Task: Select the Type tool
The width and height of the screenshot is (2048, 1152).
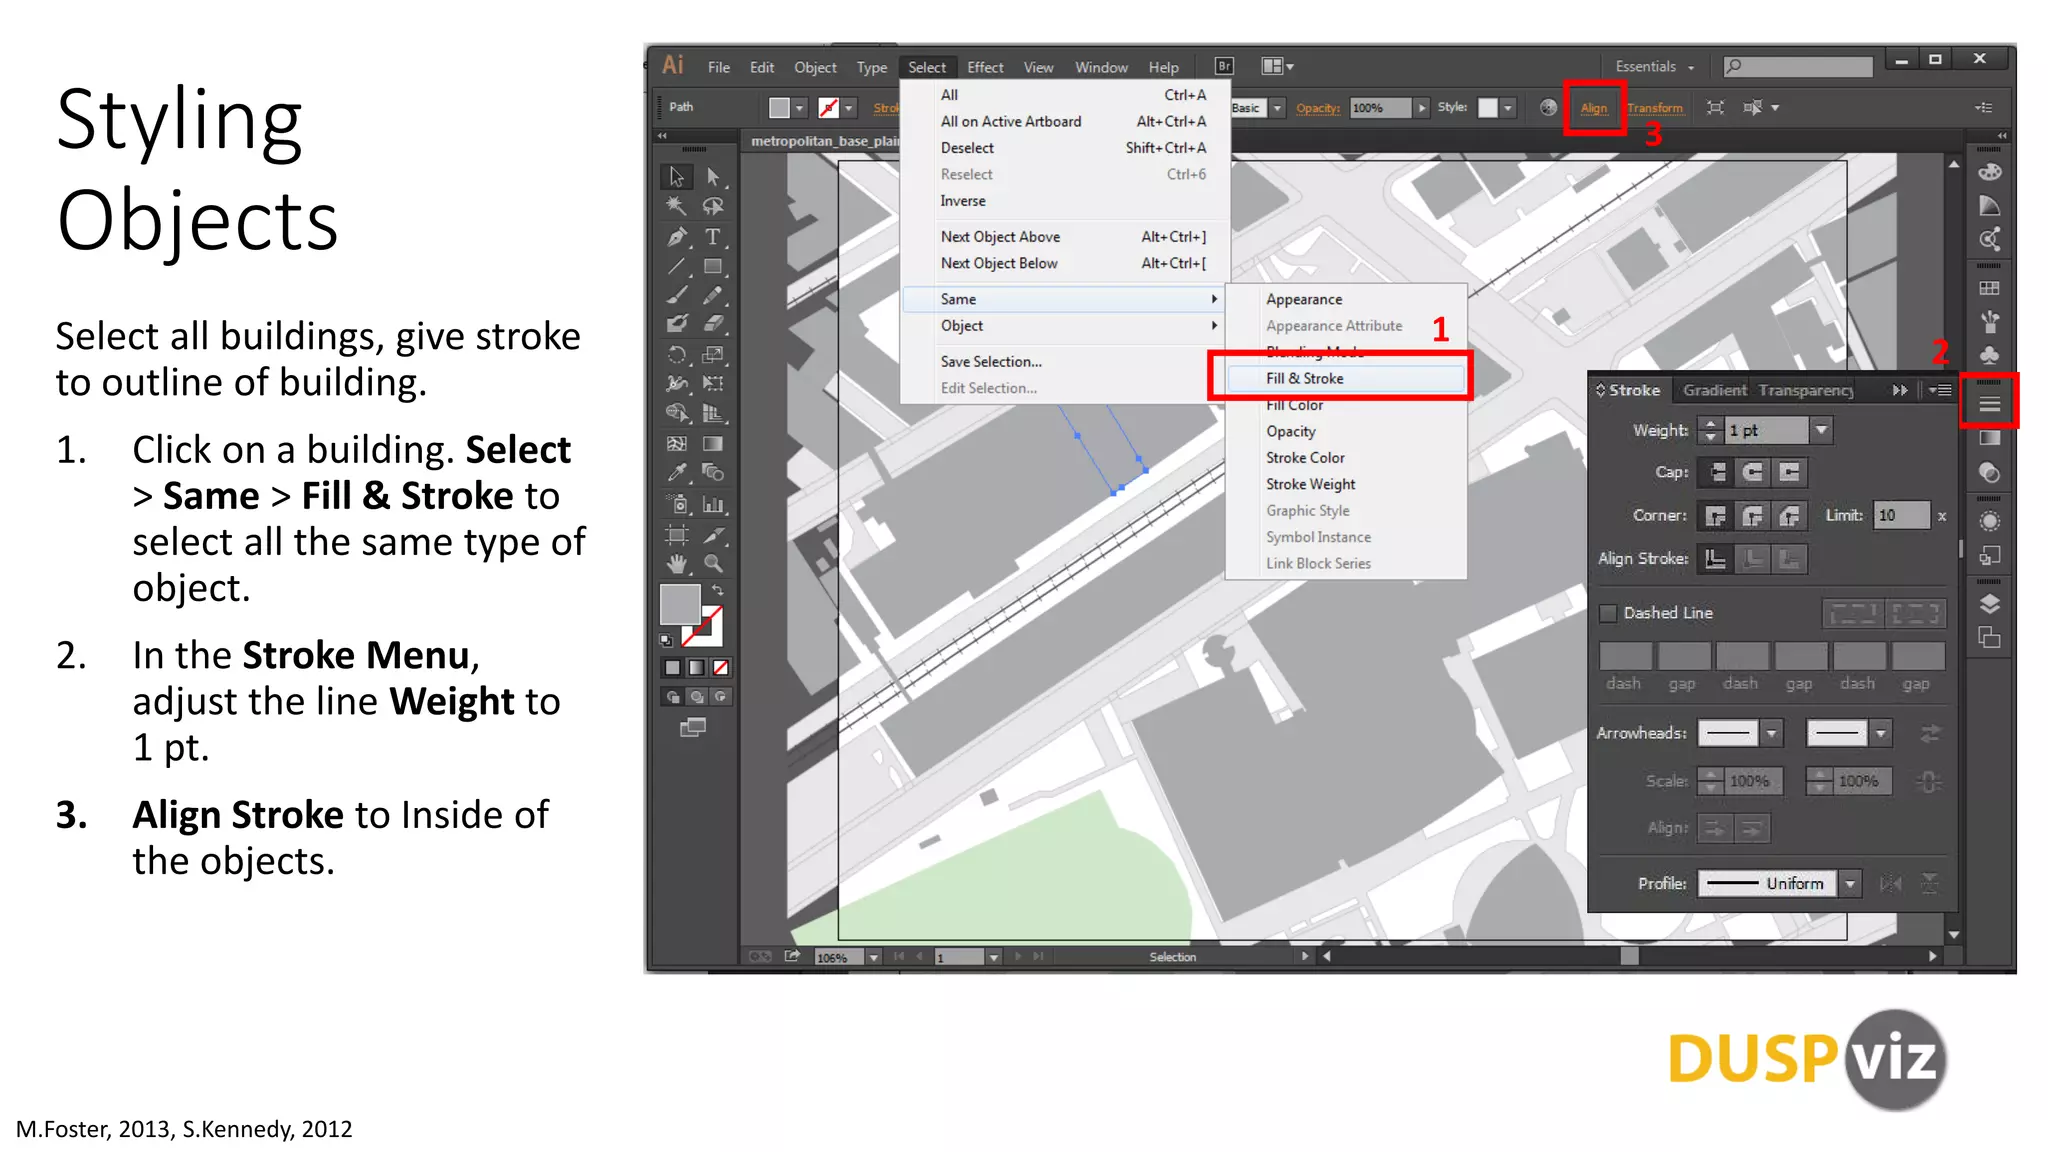Action: [713, 237]
